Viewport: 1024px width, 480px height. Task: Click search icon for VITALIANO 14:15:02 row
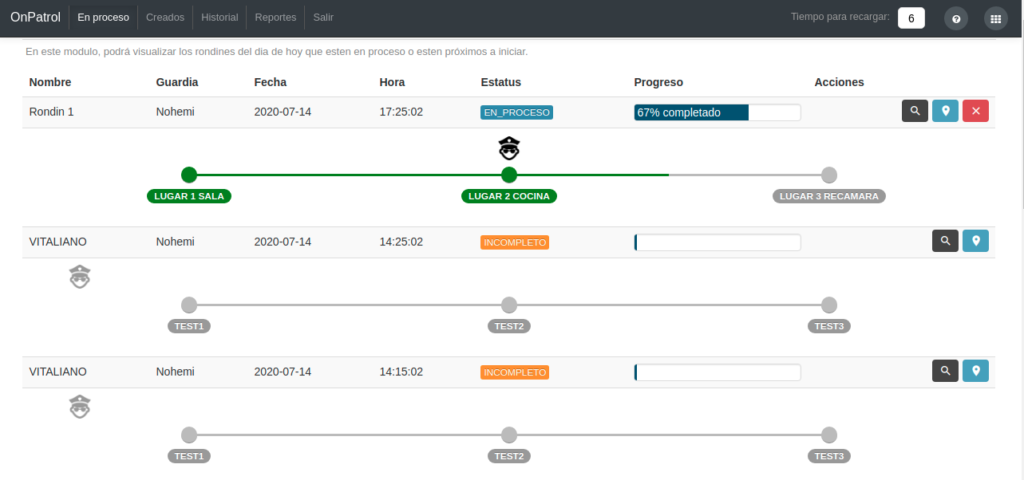[945, 371]
